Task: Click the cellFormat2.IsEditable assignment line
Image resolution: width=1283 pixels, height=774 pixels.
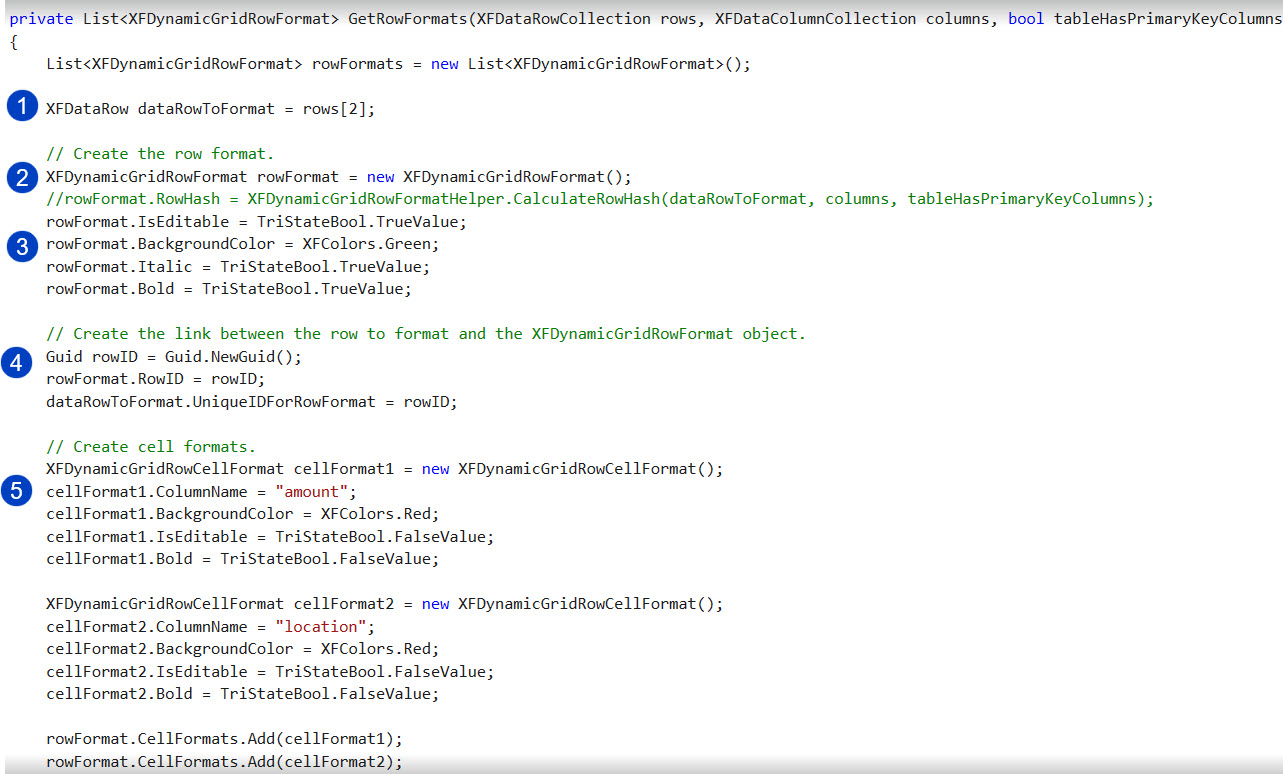Action: [x=270, y=672]
